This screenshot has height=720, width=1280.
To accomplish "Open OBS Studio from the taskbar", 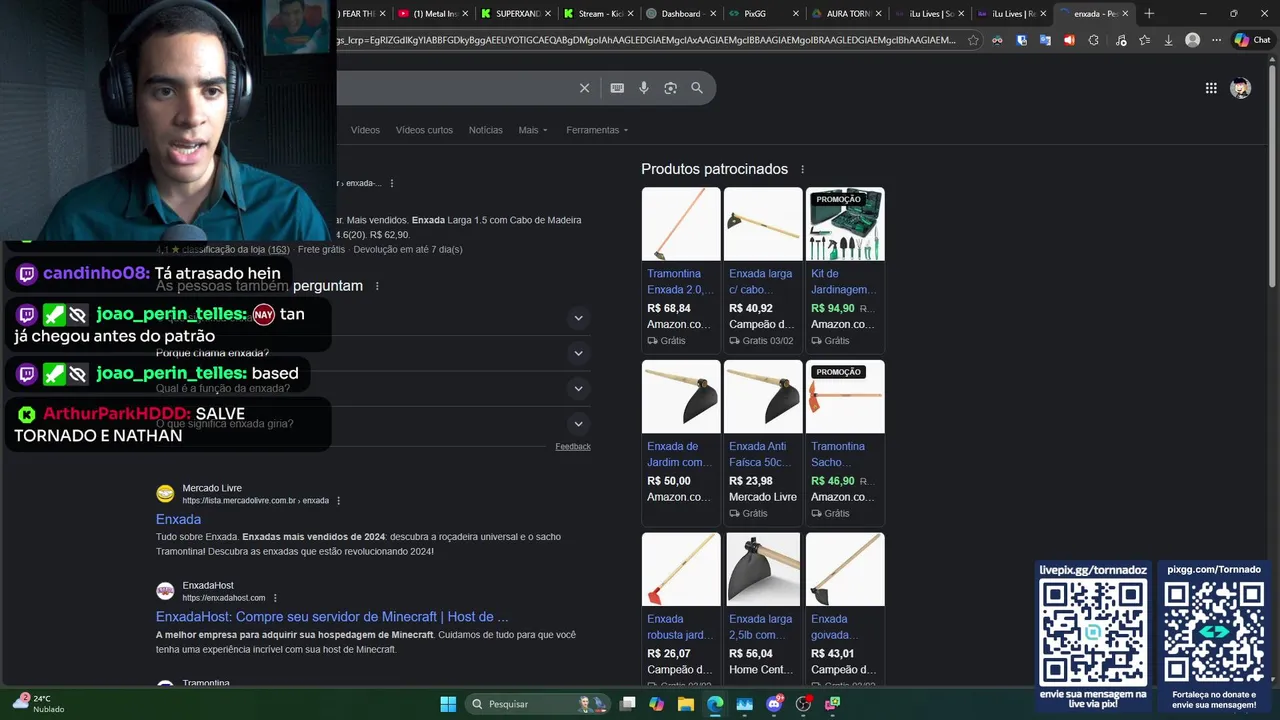I will (x=803, y=704).
